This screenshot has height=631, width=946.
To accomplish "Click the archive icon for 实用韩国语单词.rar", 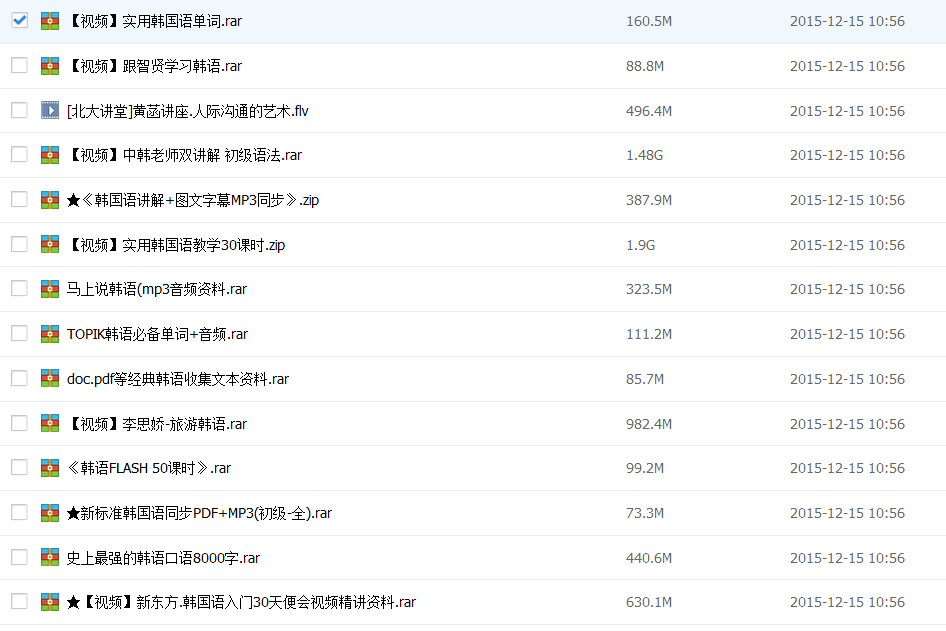I will click(x=50, y=21).
